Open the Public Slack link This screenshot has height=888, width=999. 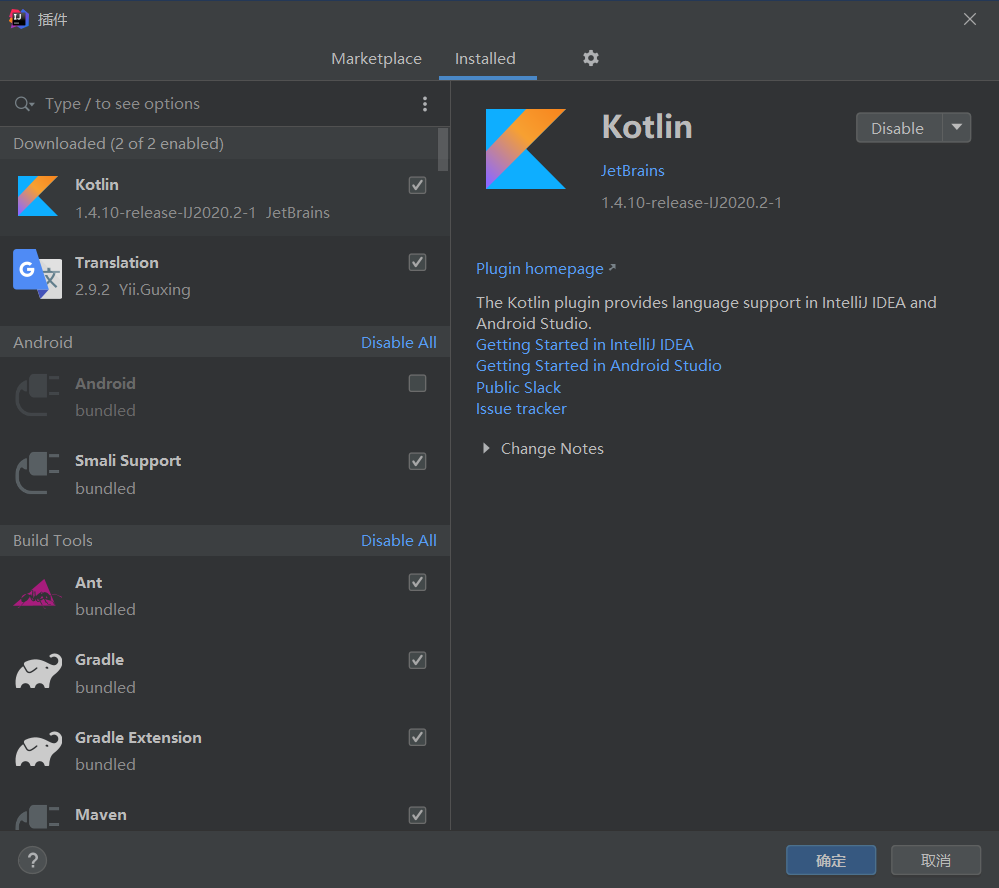point(518,387)
